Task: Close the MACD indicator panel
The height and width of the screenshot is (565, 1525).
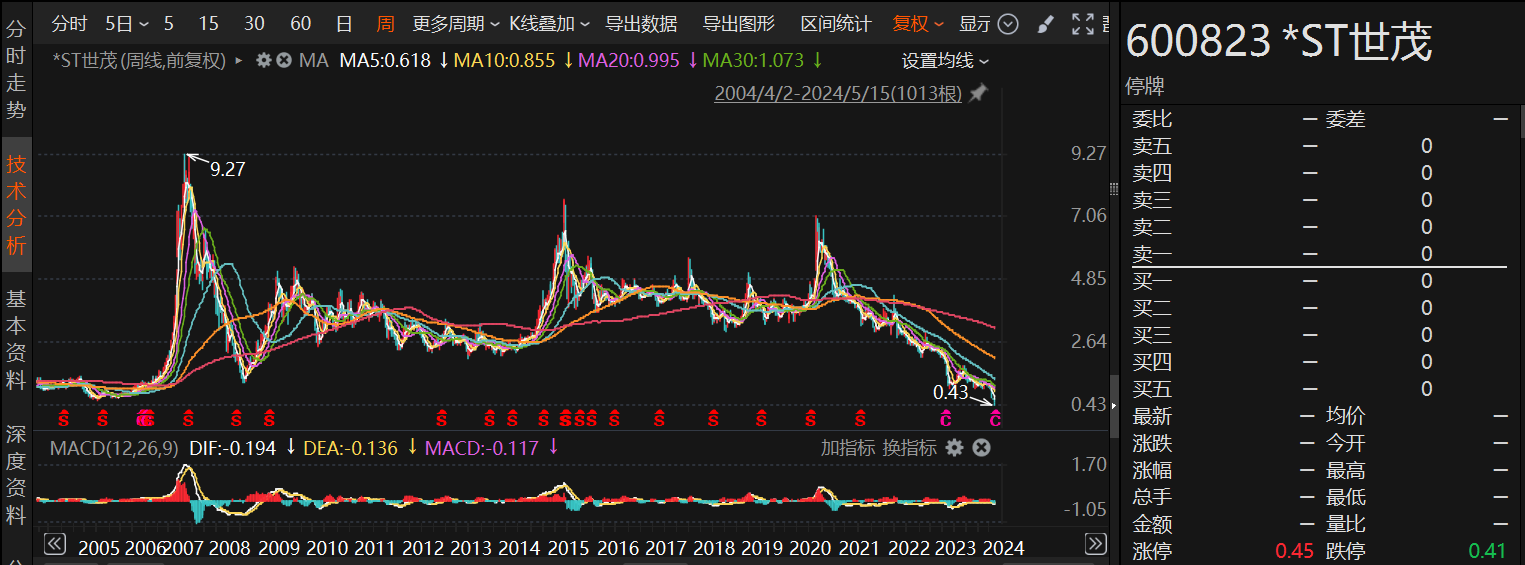Action: pyautogui.click(x=981, y=447)
